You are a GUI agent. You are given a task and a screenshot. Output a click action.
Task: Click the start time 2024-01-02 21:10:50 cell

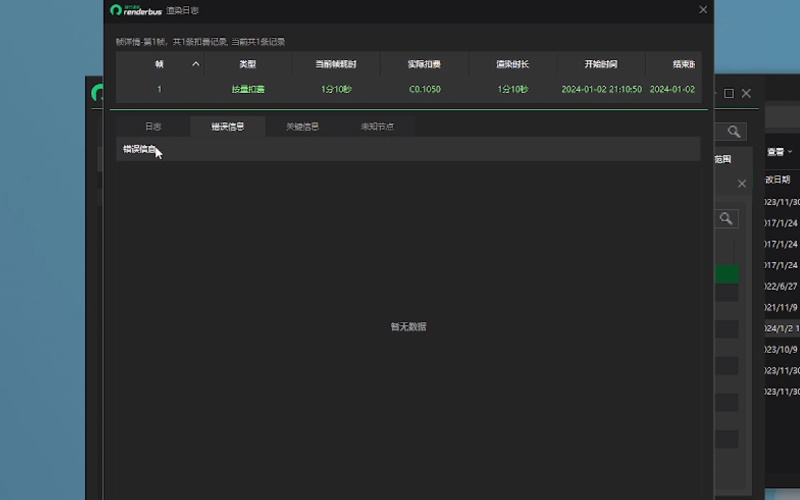click(602, 89)
